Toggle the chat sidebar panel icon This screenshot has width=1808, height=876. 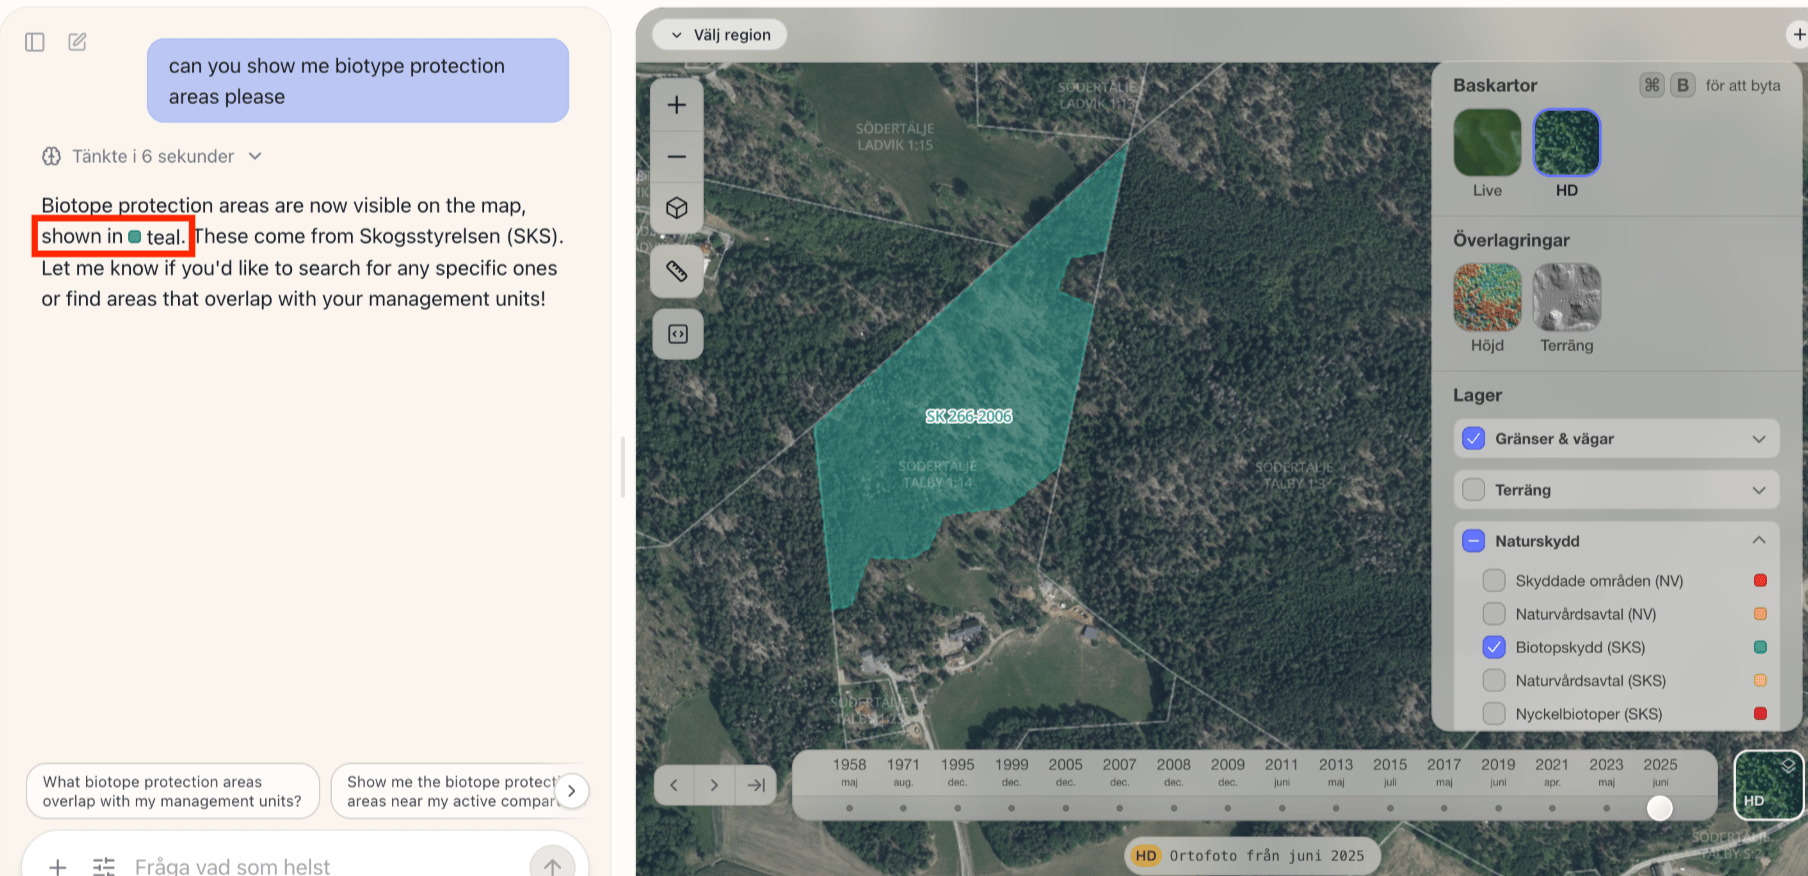35,42
